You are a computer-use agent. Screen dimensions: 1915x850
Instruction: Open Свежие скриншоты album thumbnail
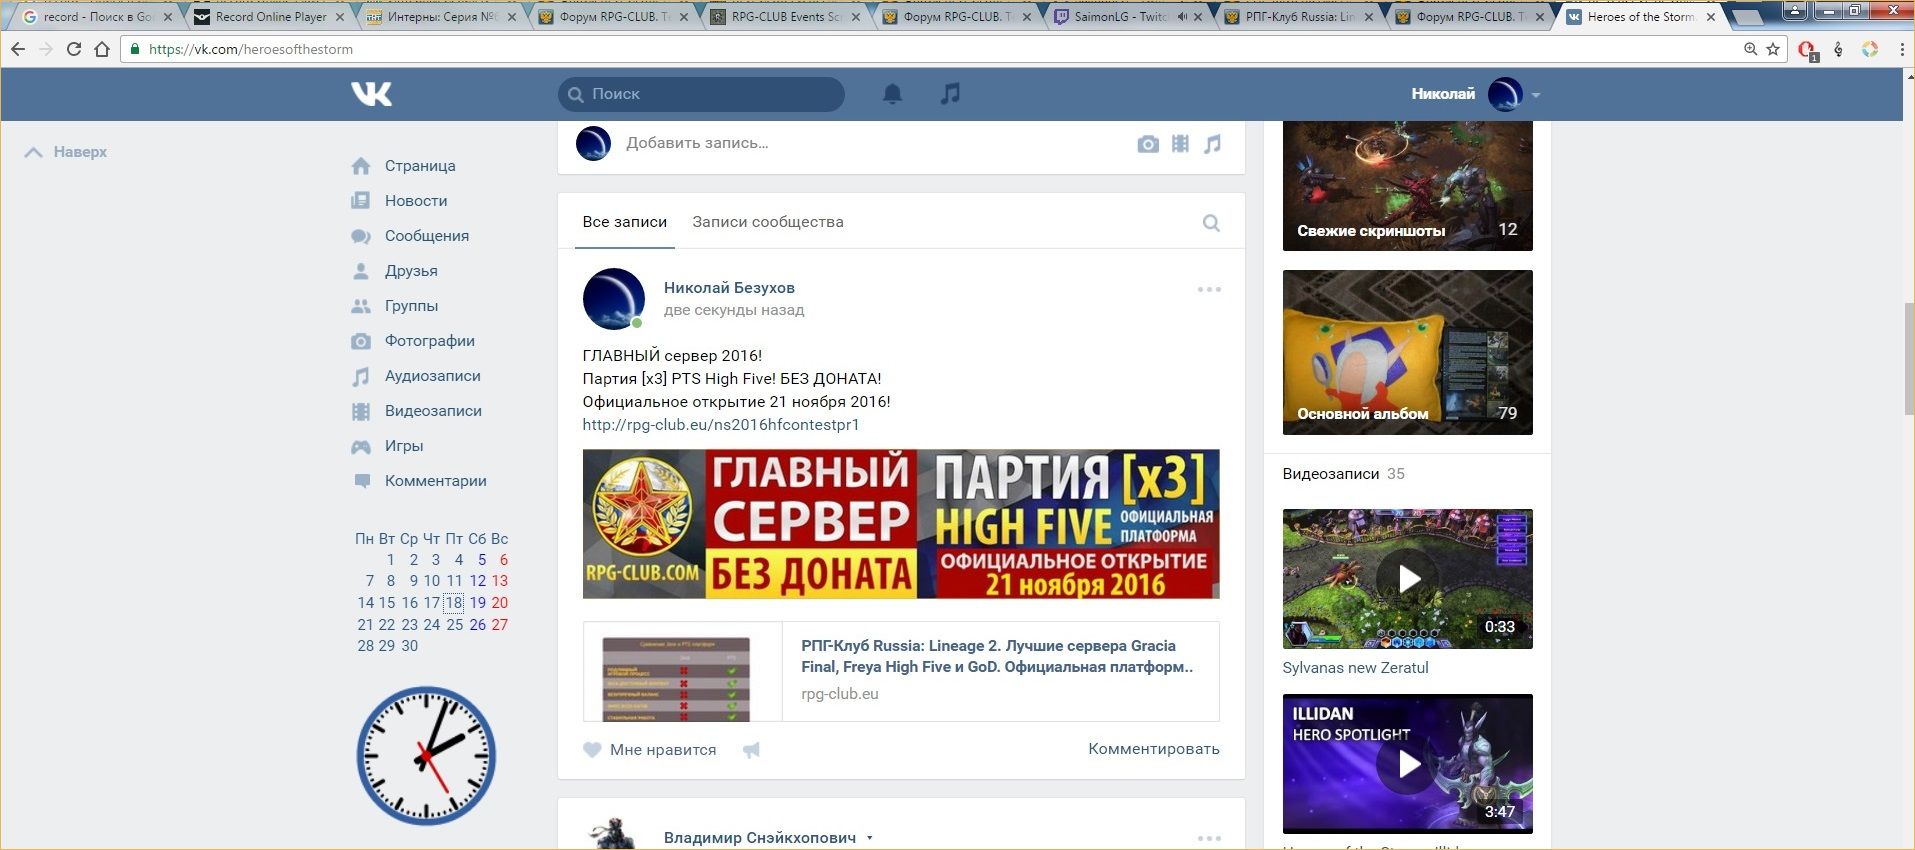(1407, 186)
